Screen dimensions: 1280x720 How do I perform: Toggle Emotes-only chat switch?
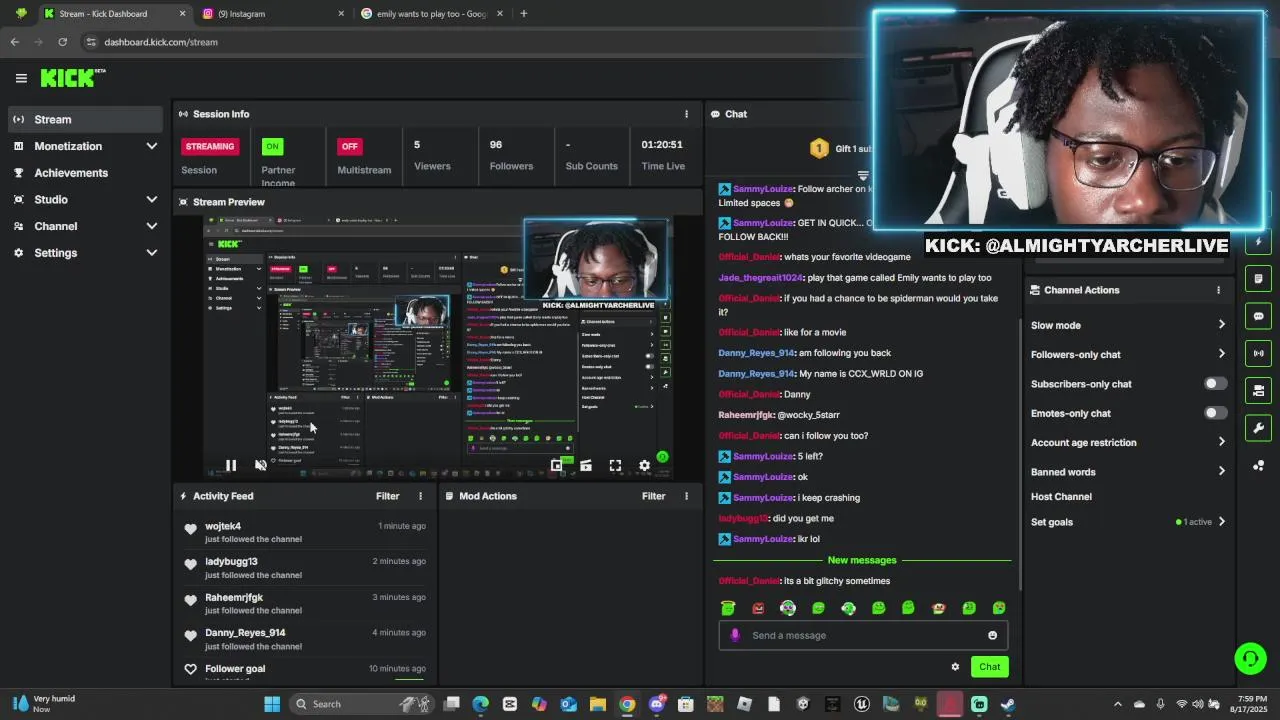[1215, 413]
